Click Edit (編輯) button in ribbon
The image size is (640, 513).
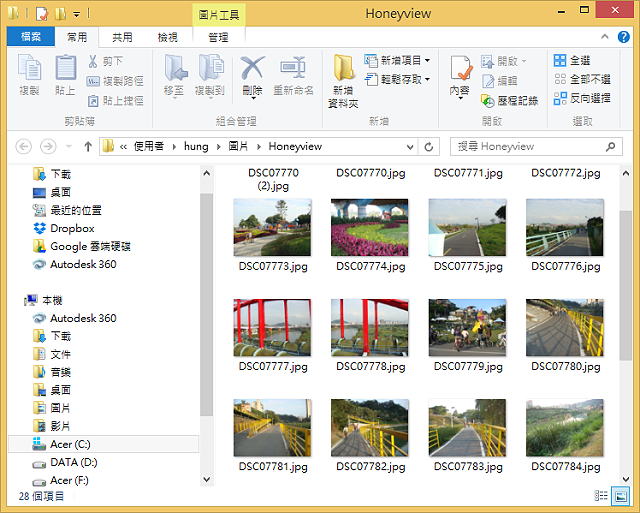point(500,81)
